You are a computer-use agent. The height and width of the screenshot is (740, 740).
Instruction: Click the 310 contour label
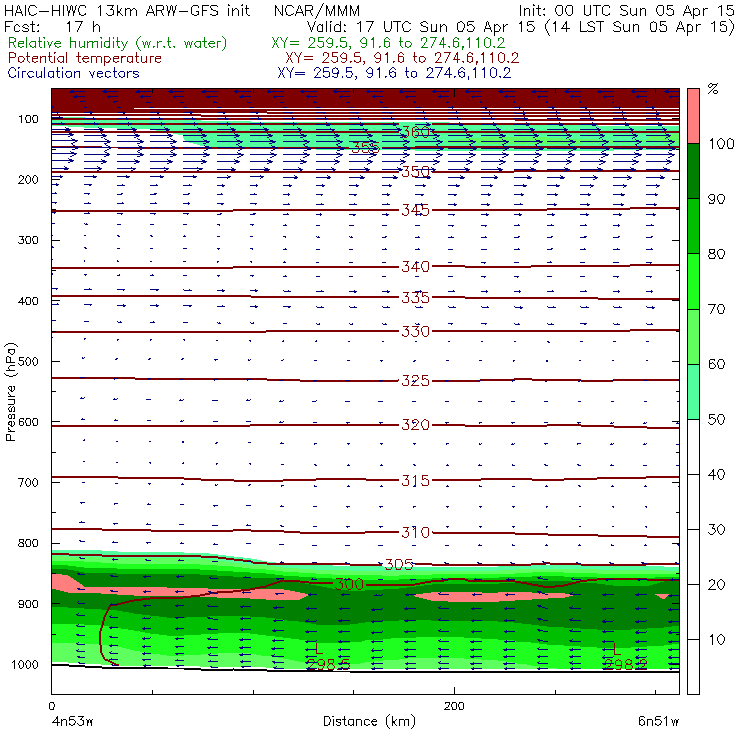click(416, 533)
